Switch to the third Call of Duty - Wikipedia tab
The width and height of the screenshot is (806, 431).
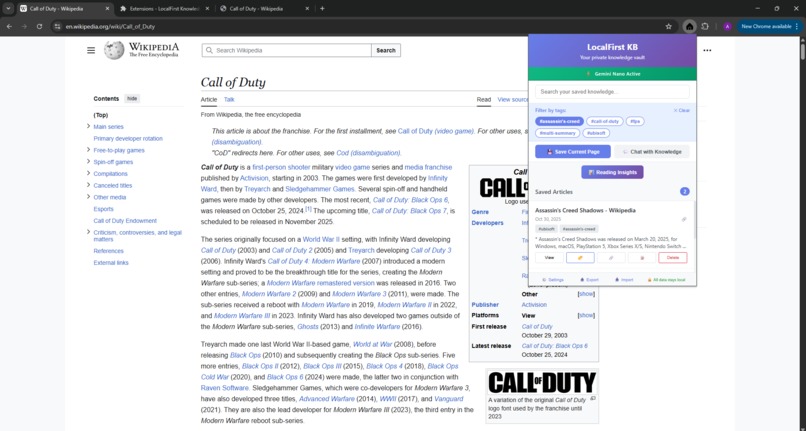tap(263, 8)
